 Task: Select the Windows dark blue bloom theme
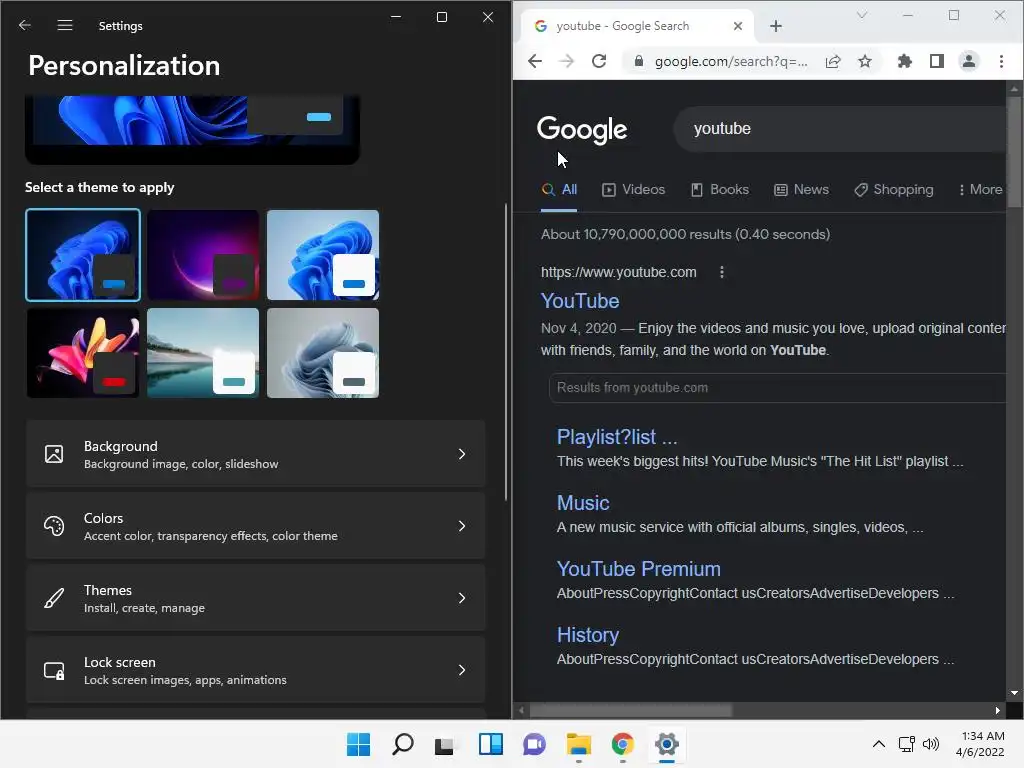click(83, 255)
